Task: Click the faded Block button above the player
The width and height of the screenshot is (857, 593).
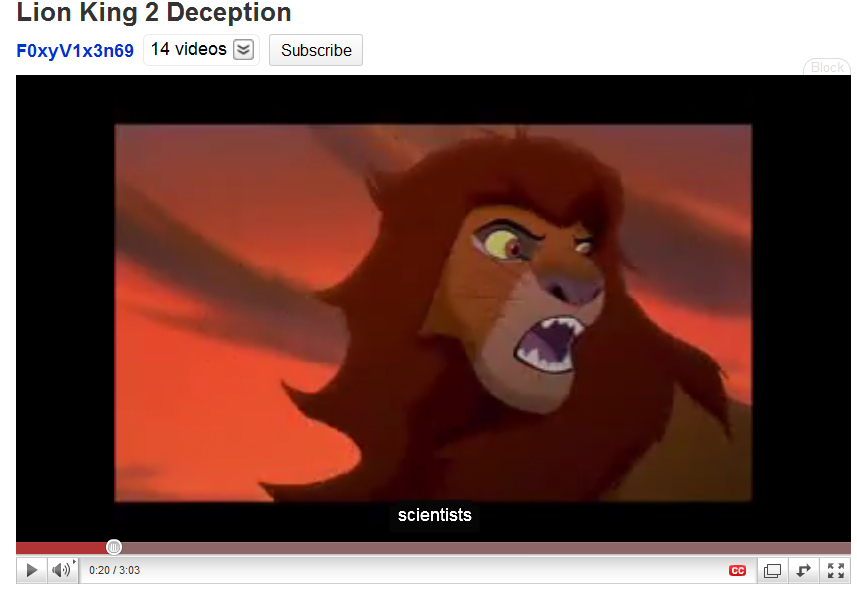Action: point(827,67)
